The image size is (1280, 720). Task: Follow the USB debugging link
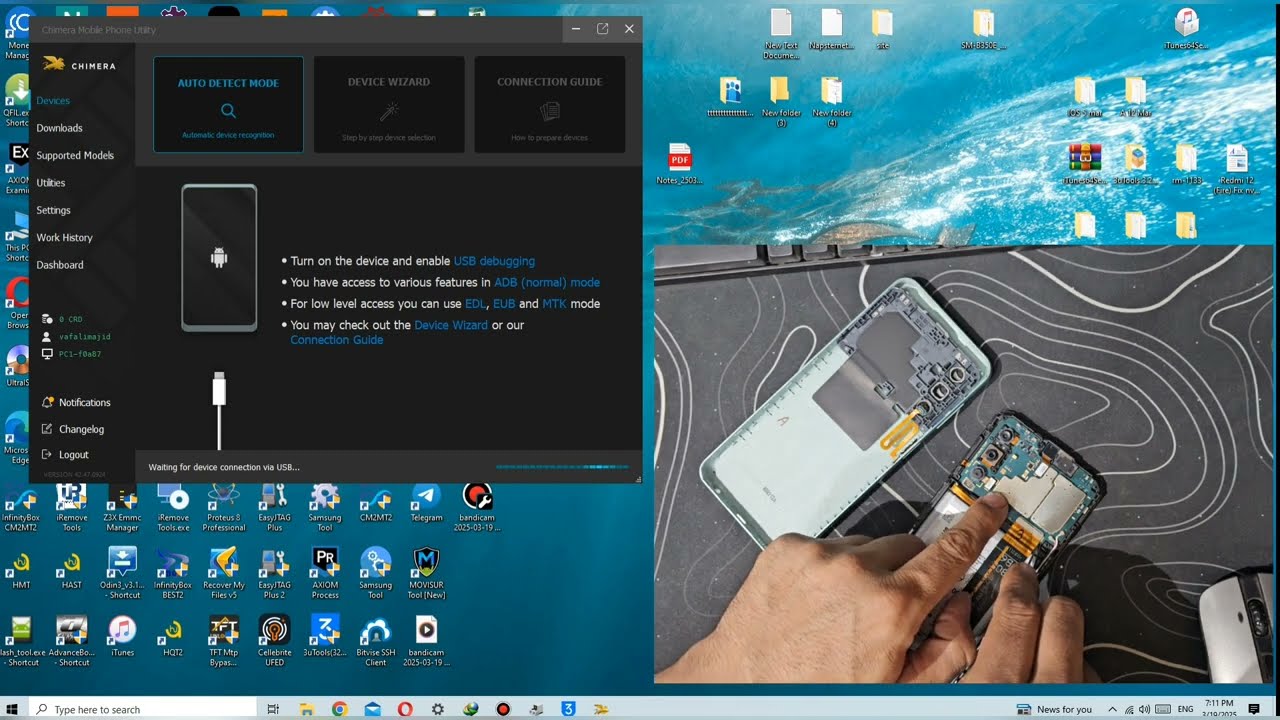494,261
